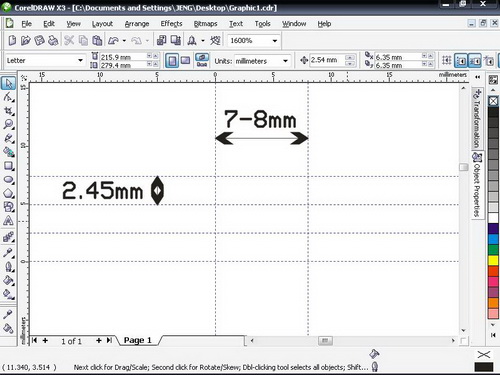
Task: Select the Text tool
Action: (8, 221)
